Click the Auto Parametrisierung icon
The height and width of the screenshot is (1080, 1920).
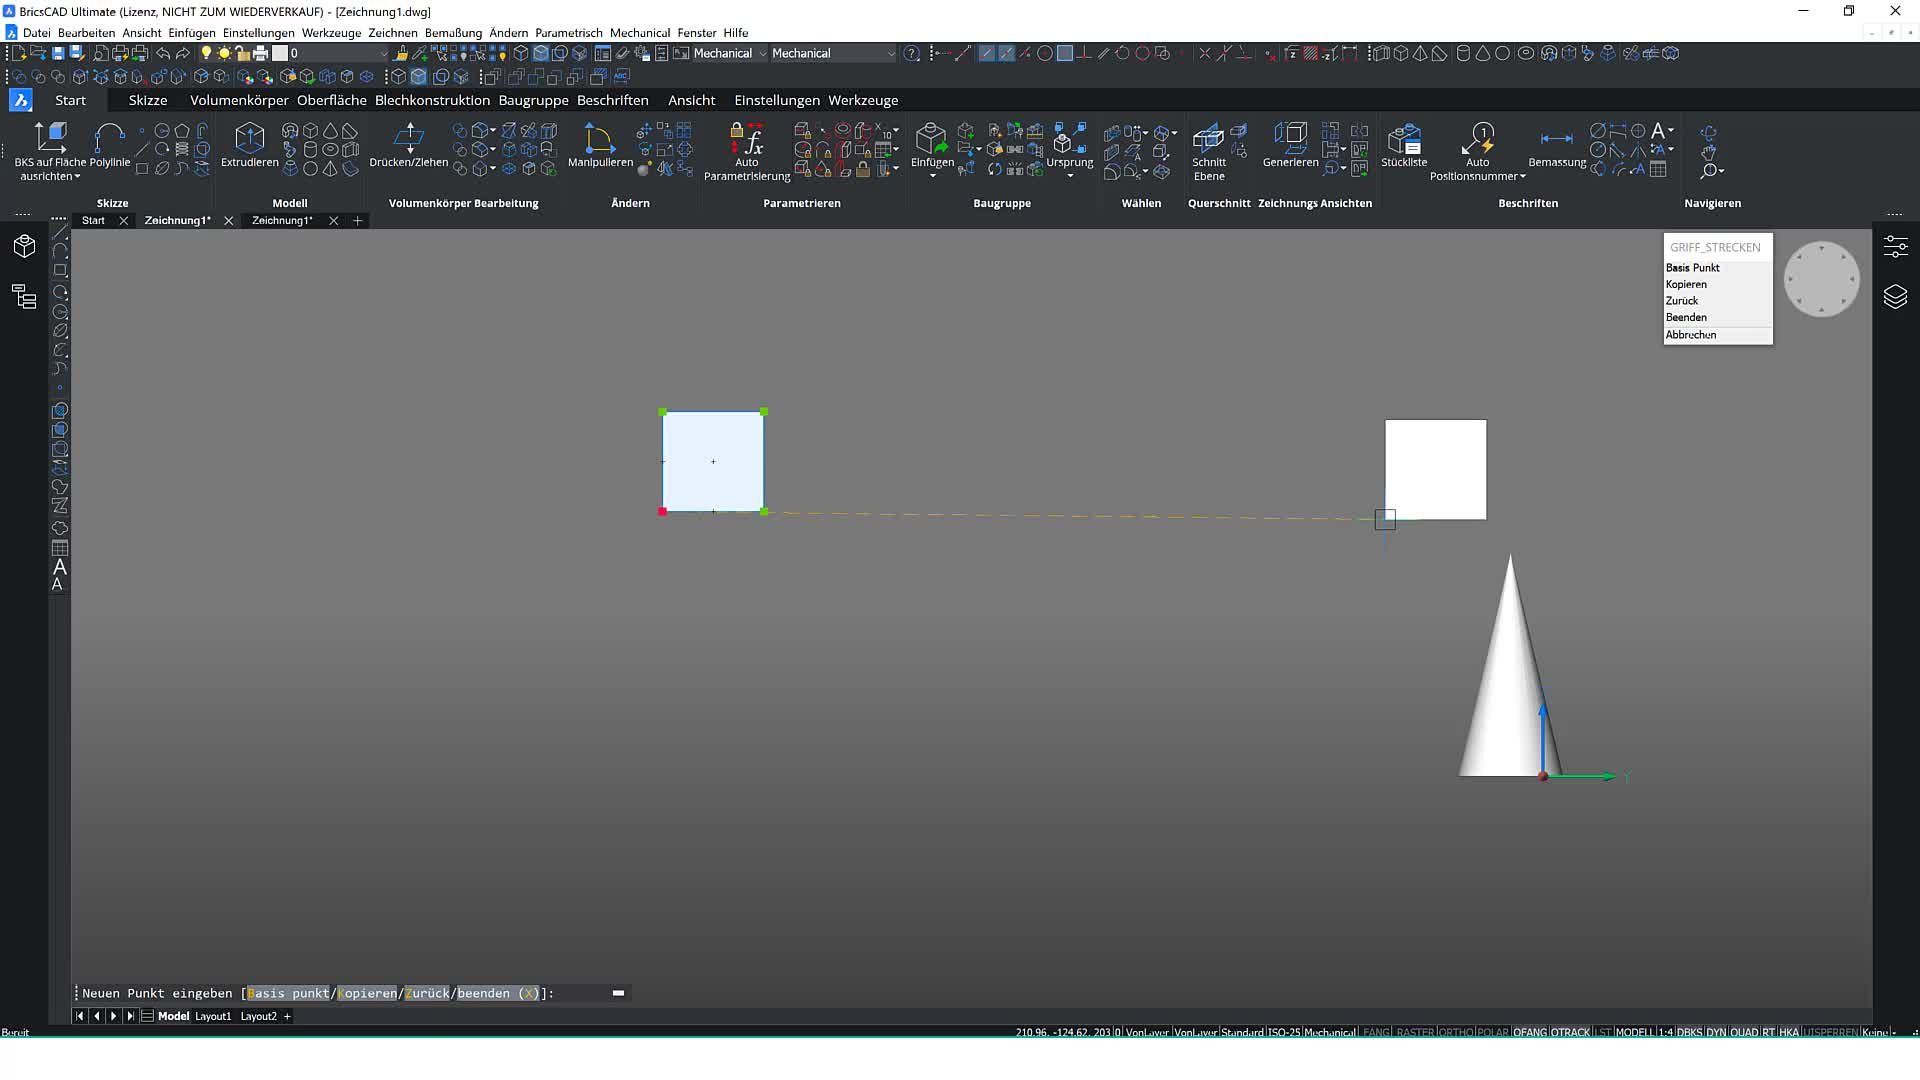(x=747, y=139)
